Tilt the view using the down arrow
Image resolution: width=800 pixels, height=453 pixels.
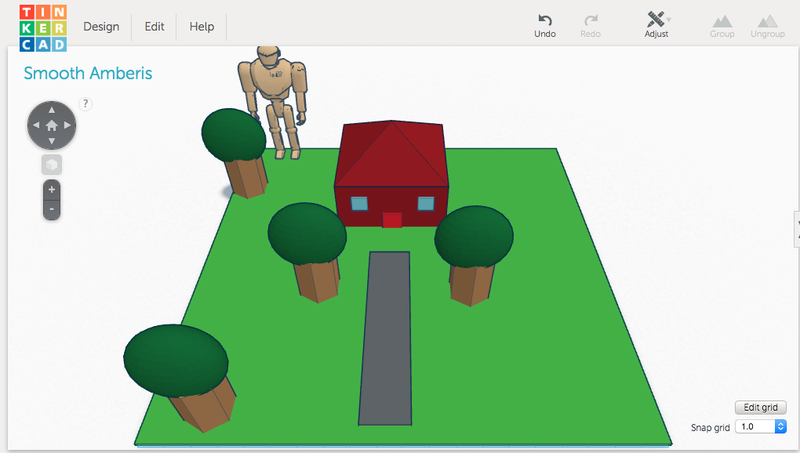51,142
